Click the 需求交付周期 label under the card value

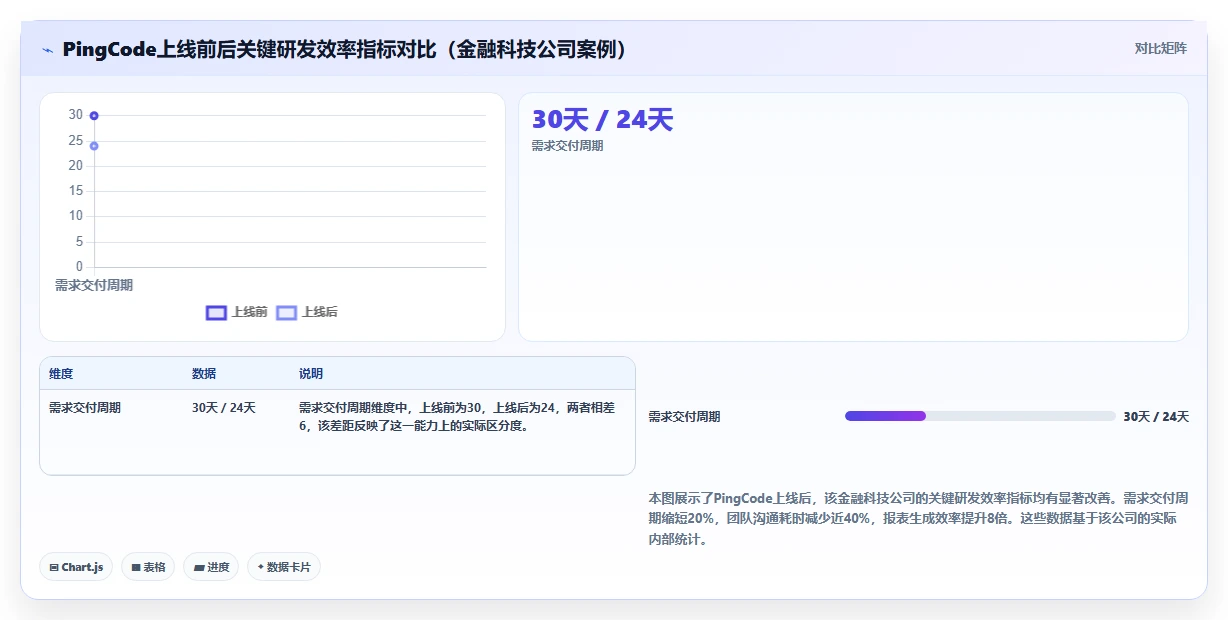pyautogui.click(x=567, y=146)
